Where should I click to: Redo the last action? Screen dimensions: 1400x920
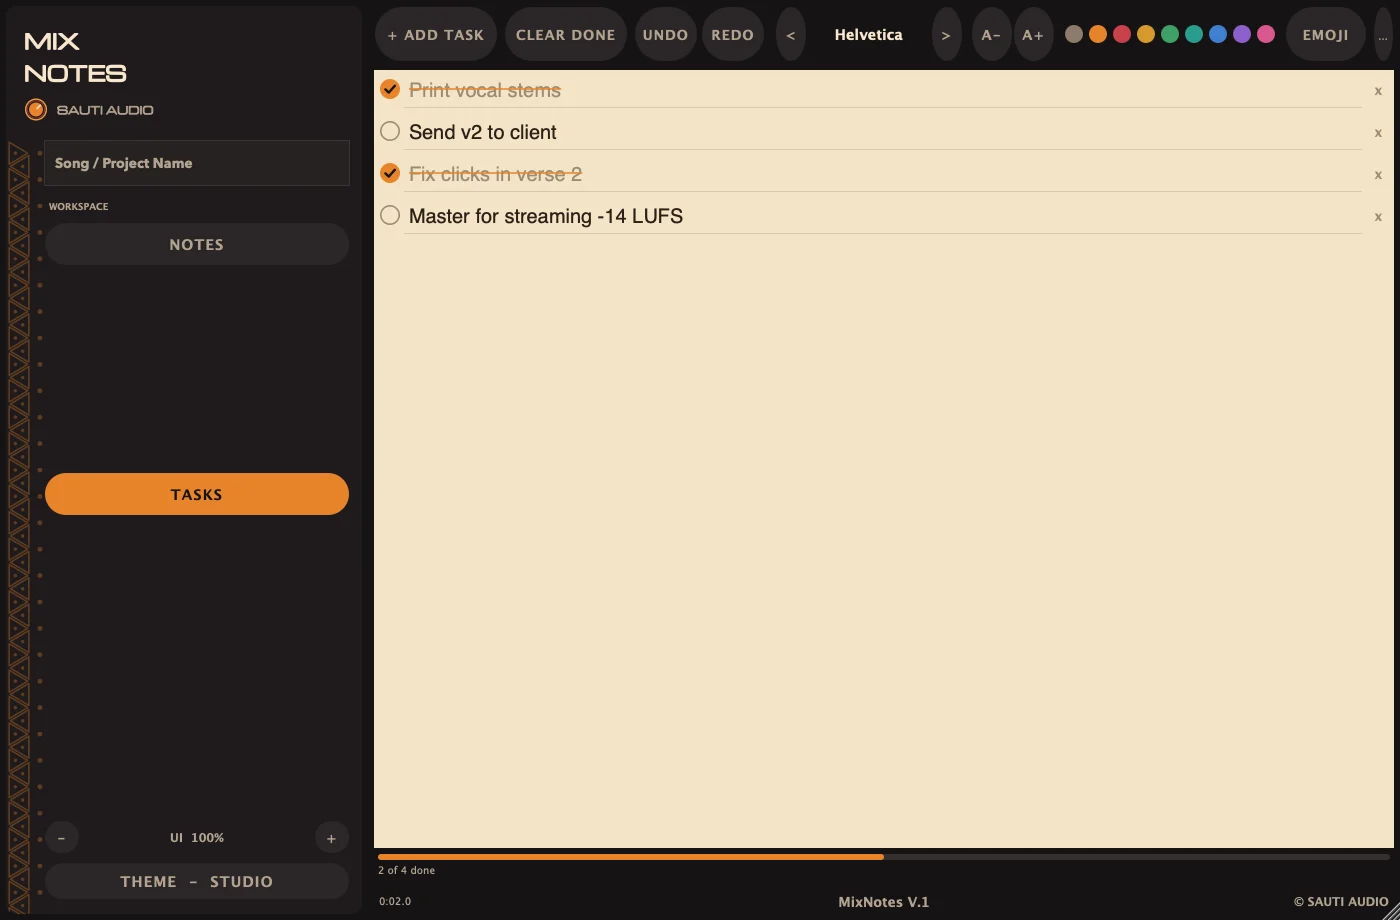[x=733, y=35]
